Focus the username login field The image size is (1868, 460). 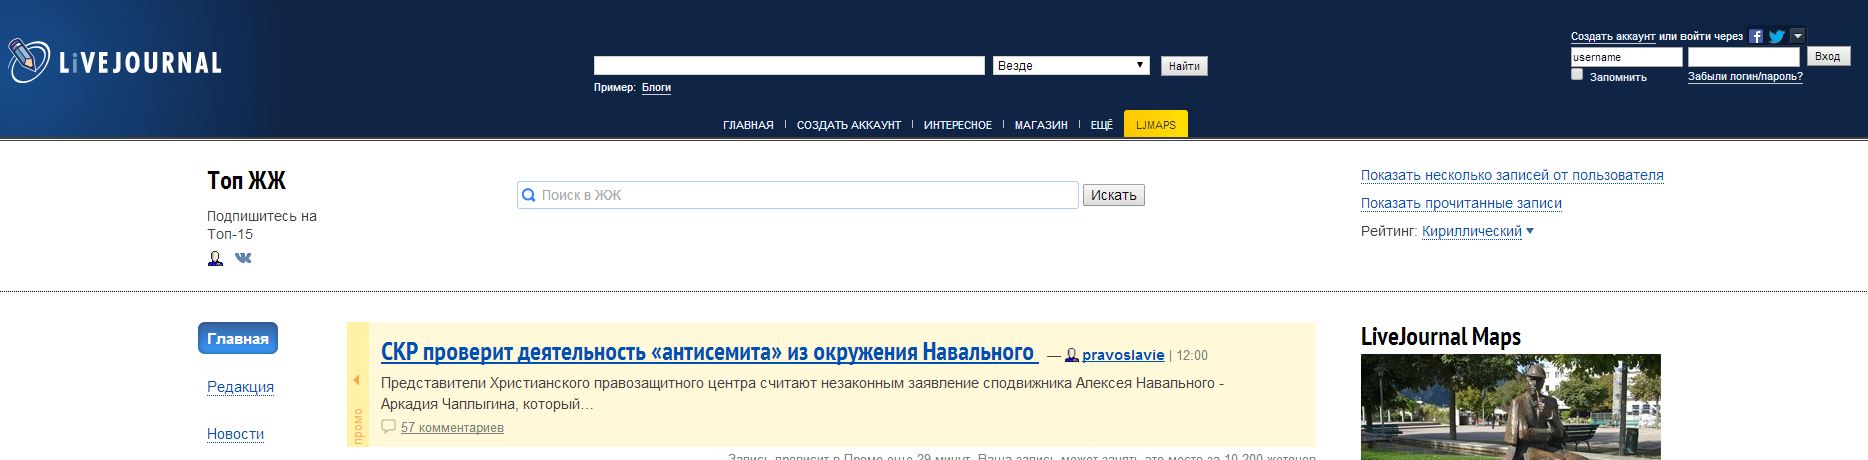[1626, 57]
